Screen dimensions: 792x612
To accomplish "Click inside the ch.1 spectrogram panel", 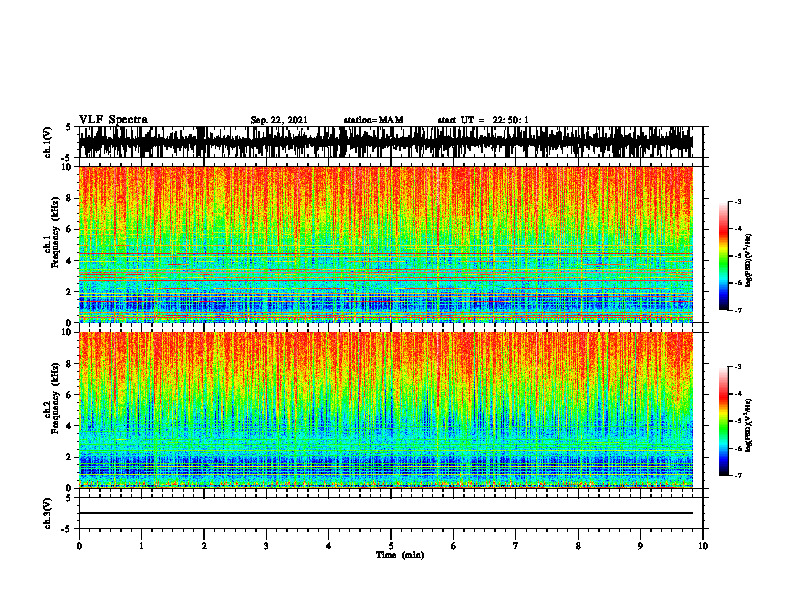I will tap(386, 244).
